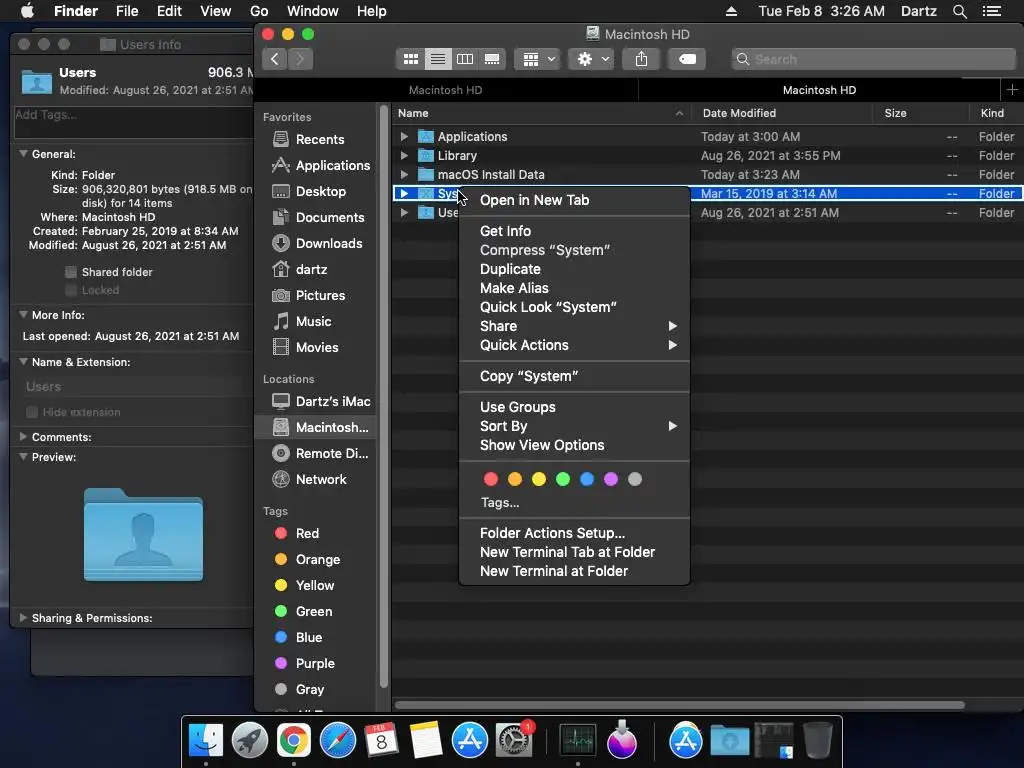Expand the Applications folder row
1024x768 pixels.
[404, 136]
